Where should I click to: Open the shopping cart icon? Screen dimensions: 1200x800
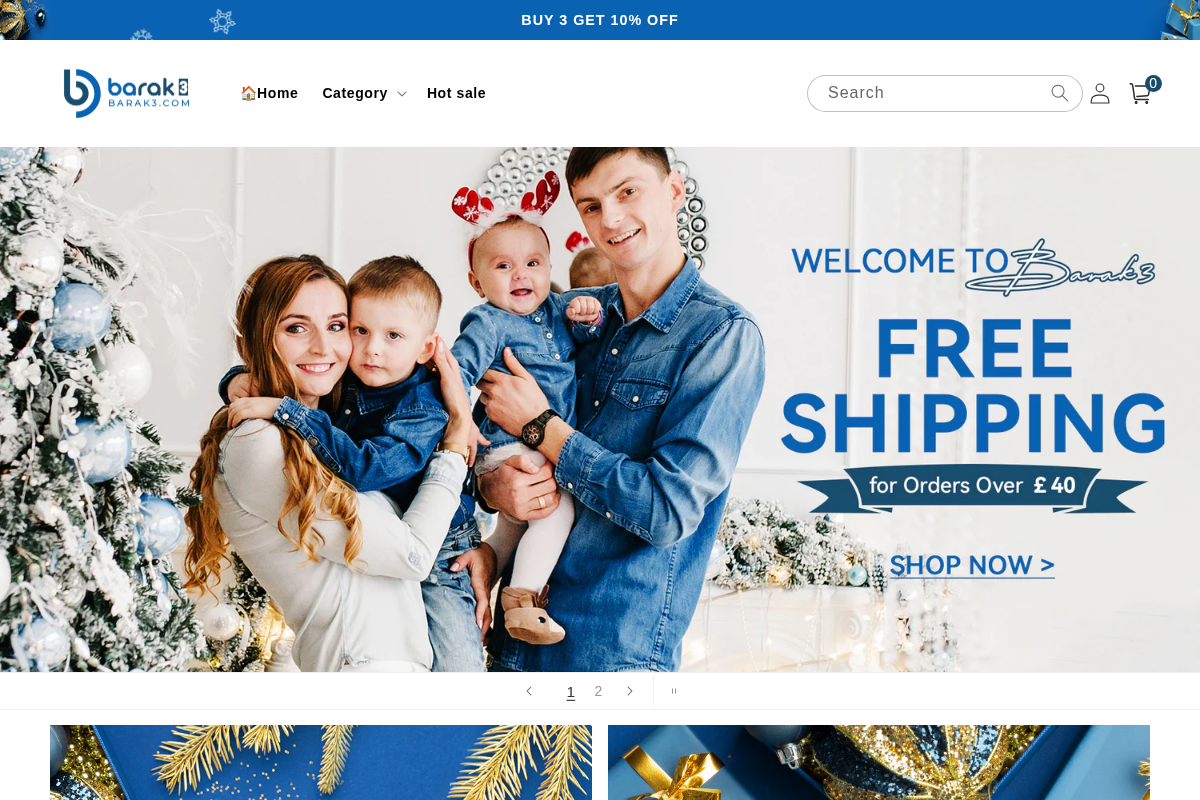coord(1140,93)
